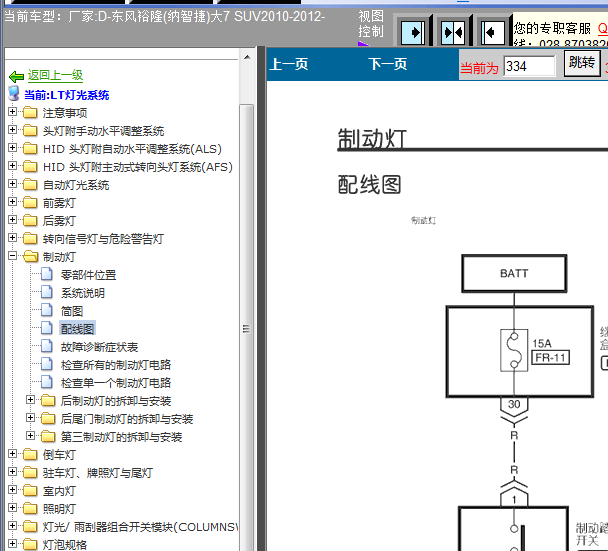The height and width of the screenshot is (551, 608).
Task: Select the 故障诊断症状表 item
Action: coord(99,347)
